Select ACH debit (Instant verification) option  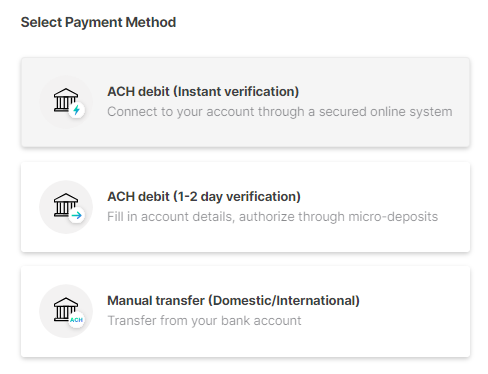point(245,102)
